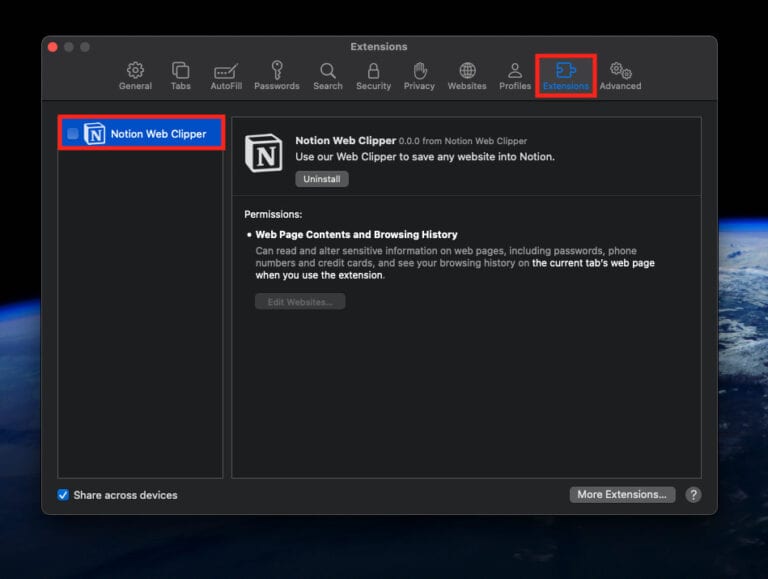This screenshot has height=579, width=768.
Task: Toggle Share across devices checkbox
Action: (64, 495)
